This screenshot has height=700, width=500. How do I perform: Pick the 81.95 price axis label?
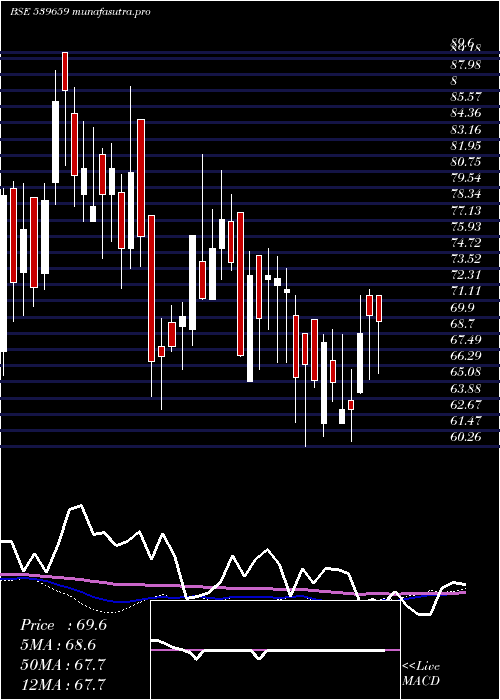coord(466,146)
